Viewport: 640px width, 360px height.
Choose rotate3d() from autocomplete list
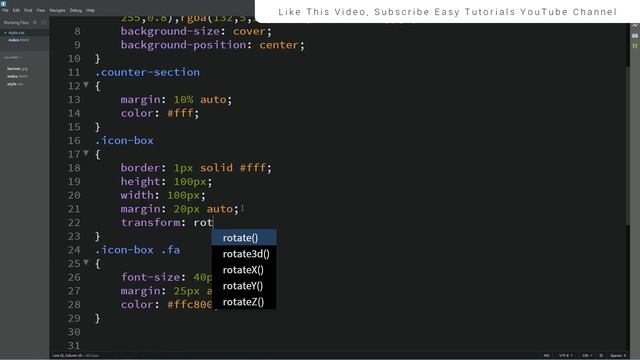244,254
